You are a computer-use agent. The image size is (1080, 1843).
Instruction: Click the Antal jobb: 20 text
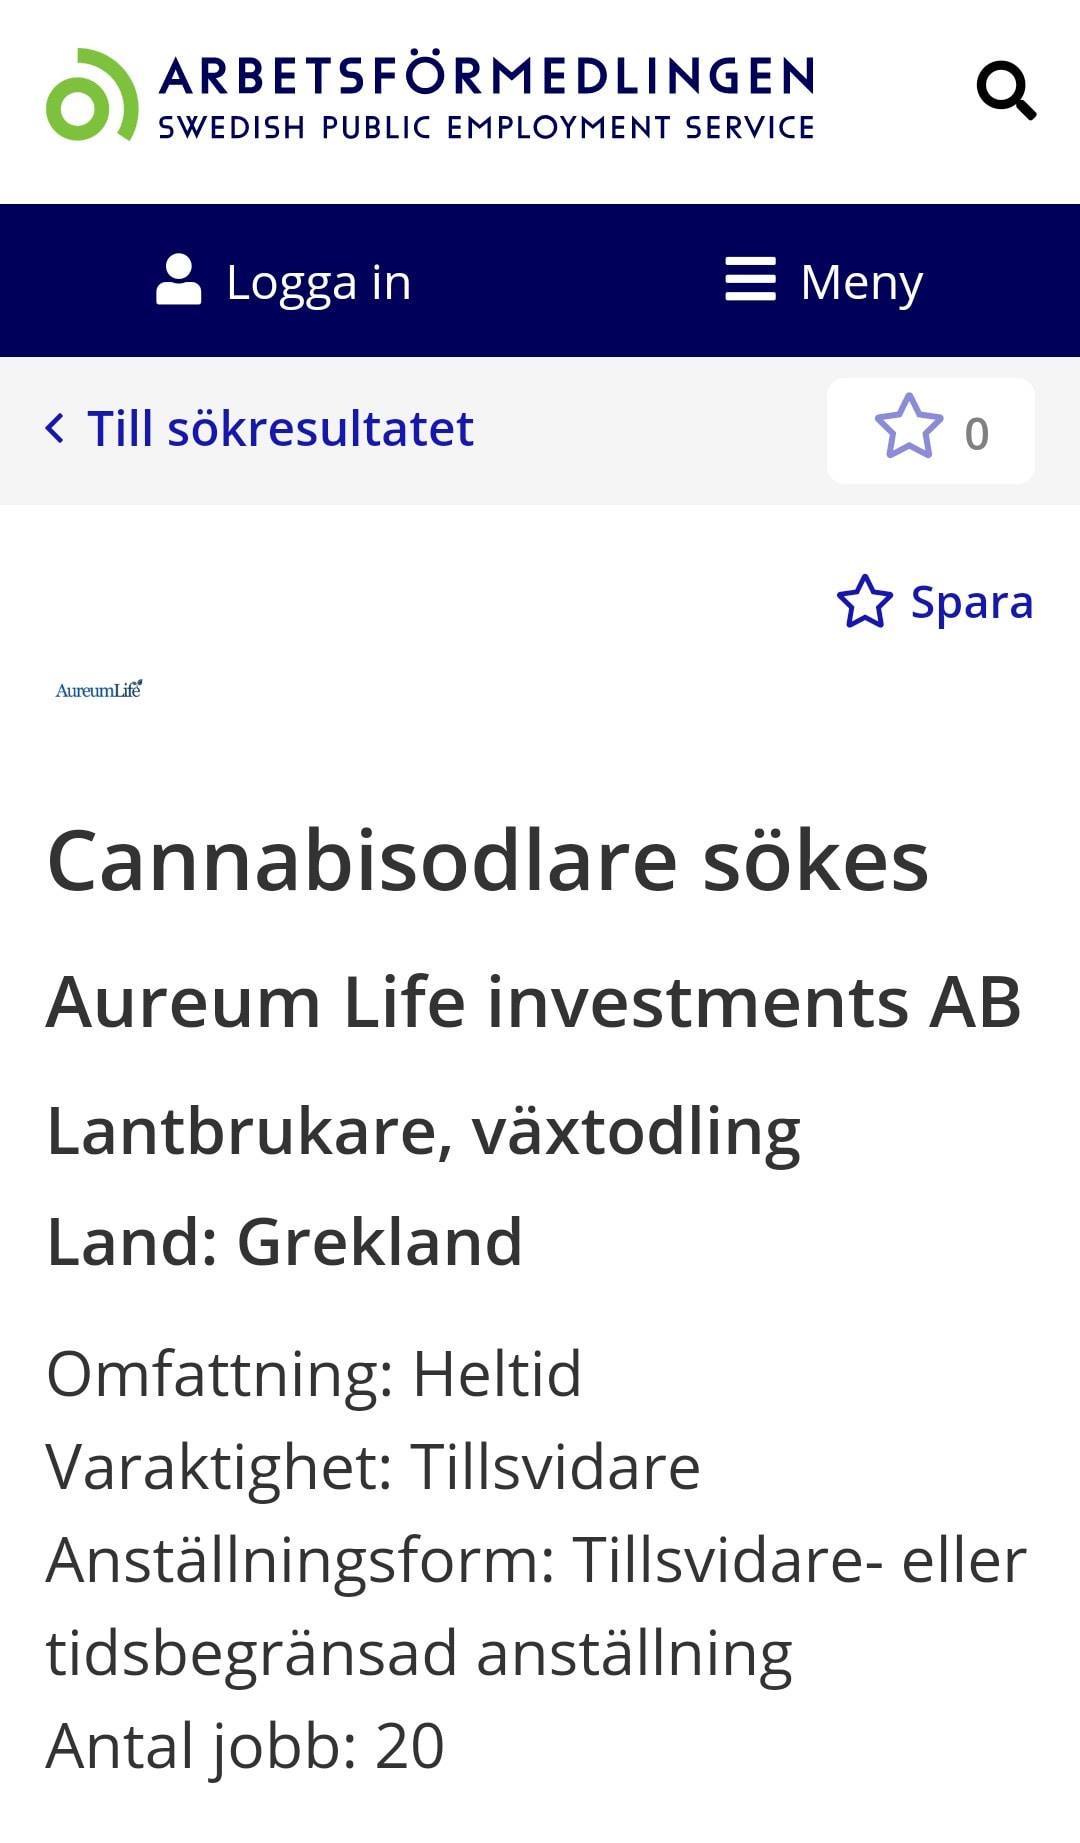245,1746
